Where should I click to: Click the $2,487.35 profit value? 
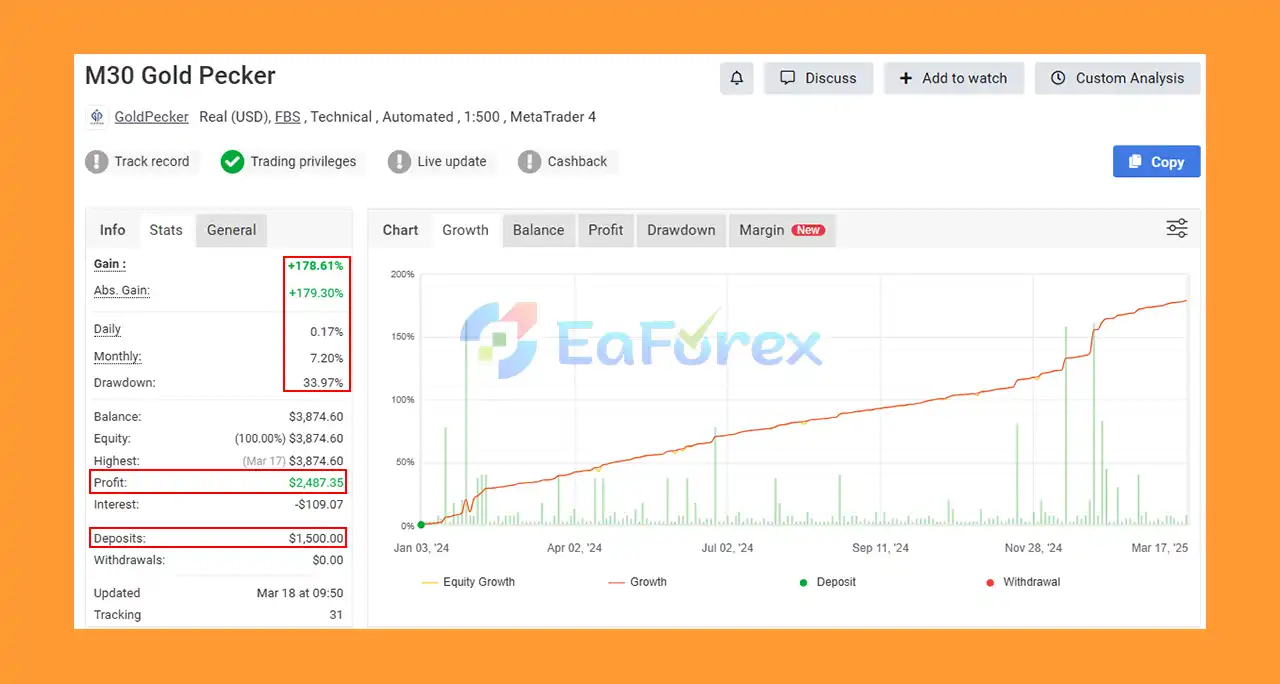(x=316, y=482)
